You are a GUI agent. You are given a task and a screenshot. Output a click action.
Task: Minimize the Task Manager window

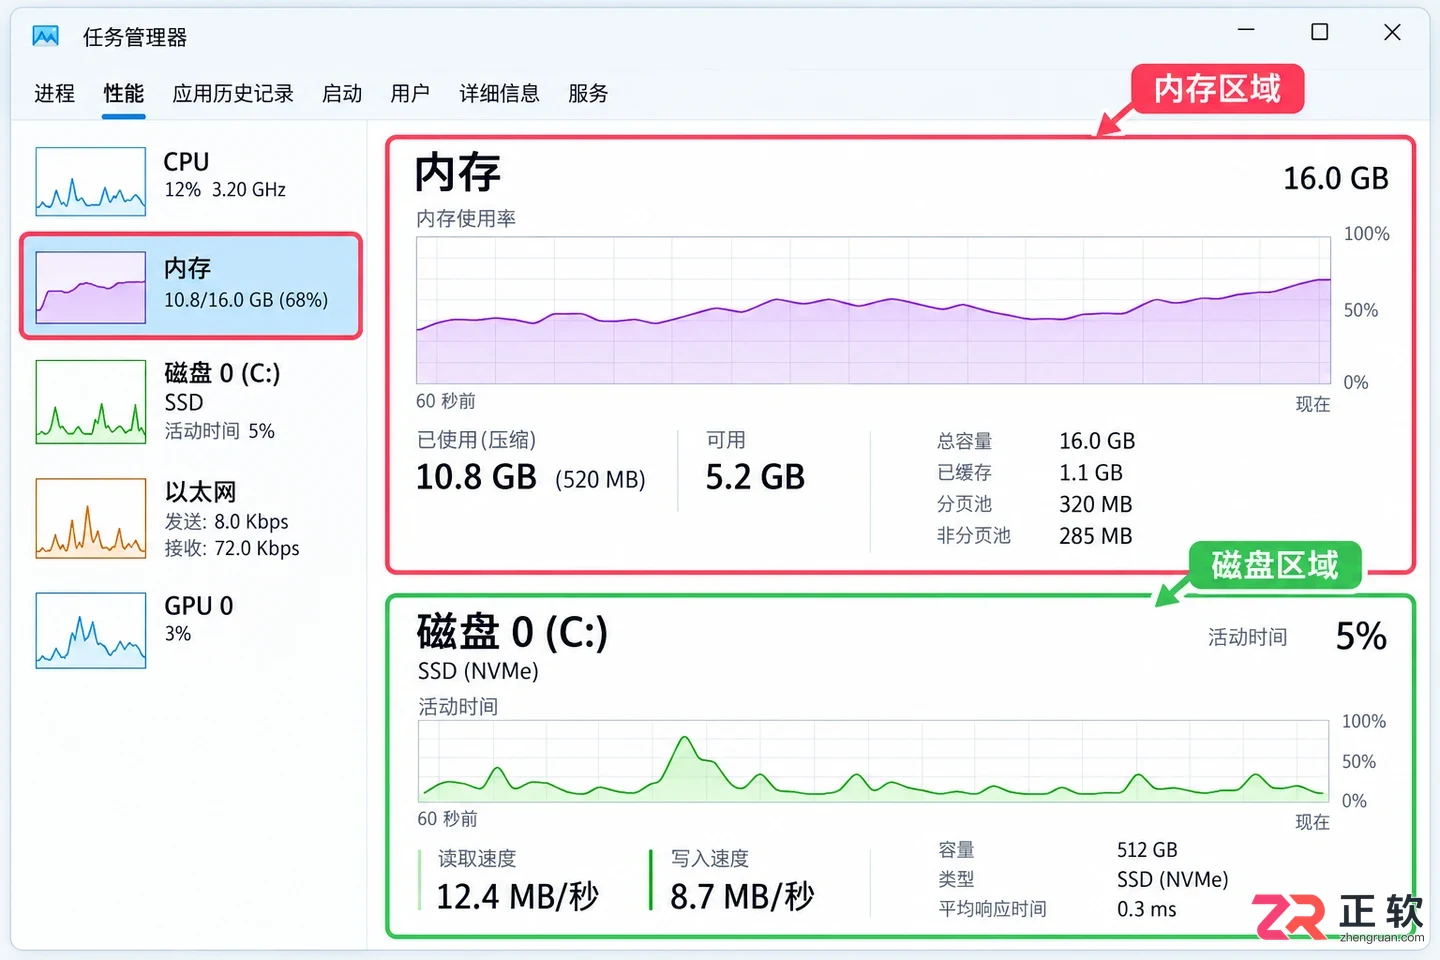pyautogui.click(x=1246, y=32)
